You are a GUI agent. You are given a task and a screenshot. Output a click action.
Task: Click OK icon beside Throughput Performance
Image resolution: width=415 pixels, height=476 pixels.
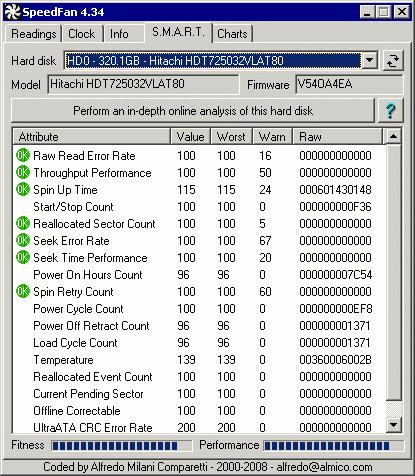(23, 172)
